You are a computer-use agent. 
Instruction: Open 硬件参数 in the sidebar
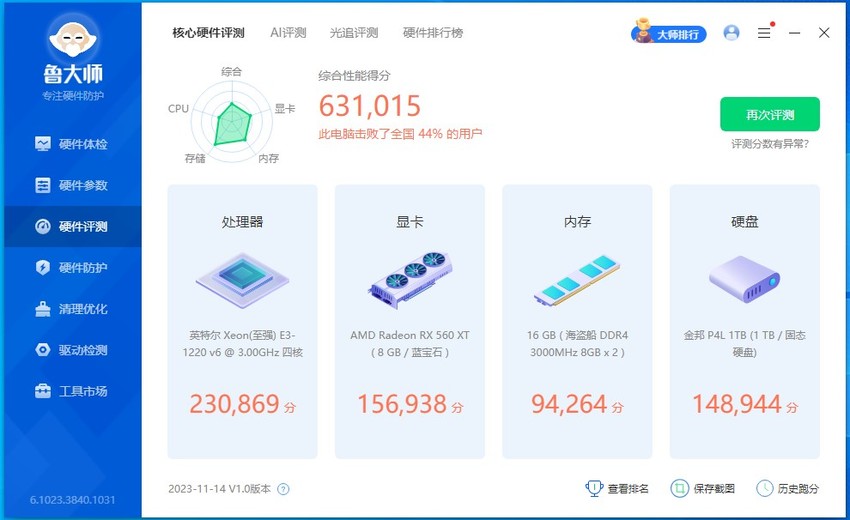[73, 185]
